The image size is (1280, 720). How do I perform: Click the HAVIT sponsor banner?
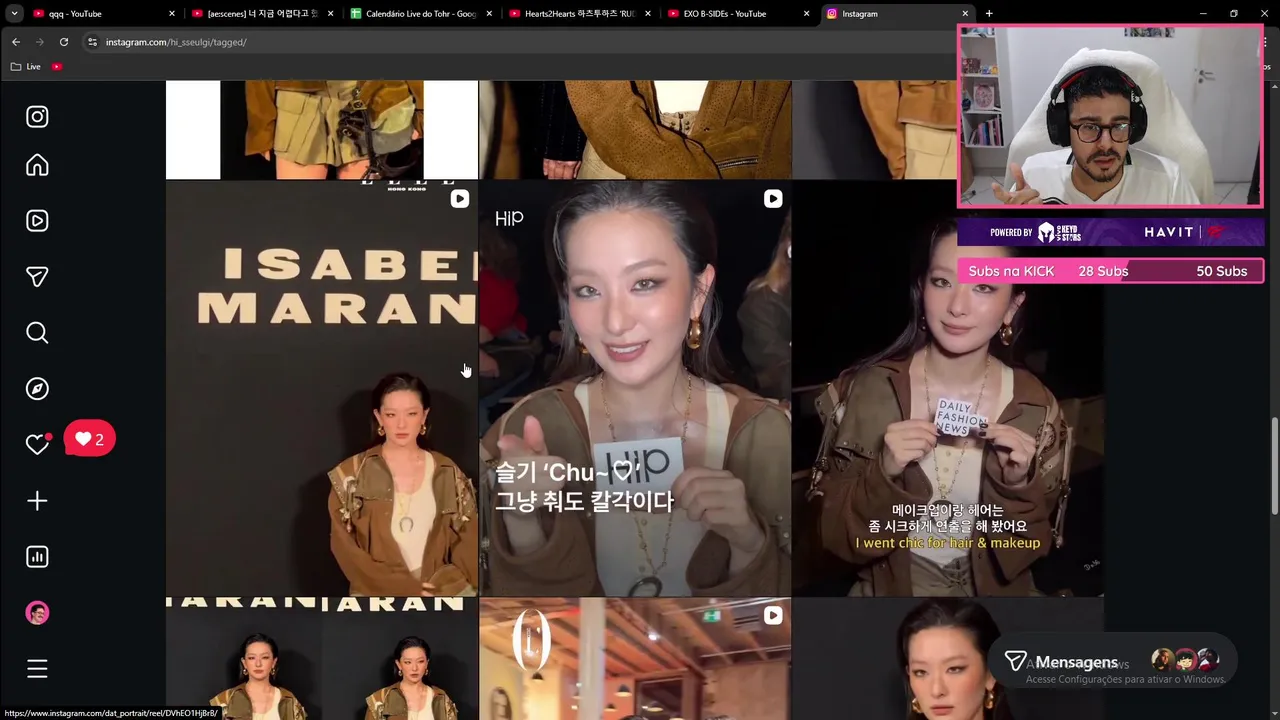[x=1110, y=232]
